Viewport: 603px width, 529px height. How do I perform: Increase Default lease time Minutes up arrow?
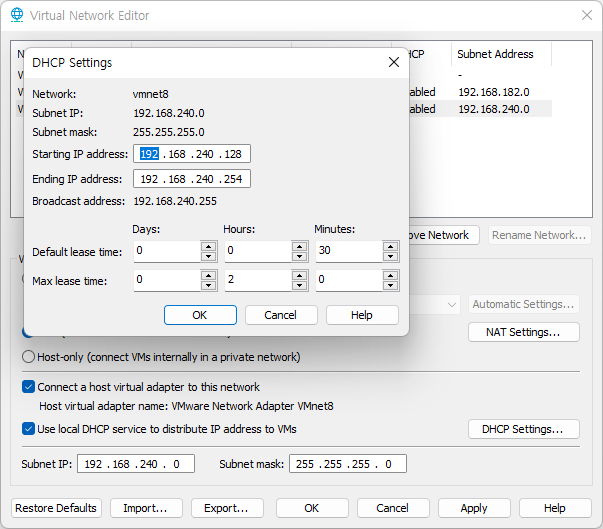(x=390, y=247)
